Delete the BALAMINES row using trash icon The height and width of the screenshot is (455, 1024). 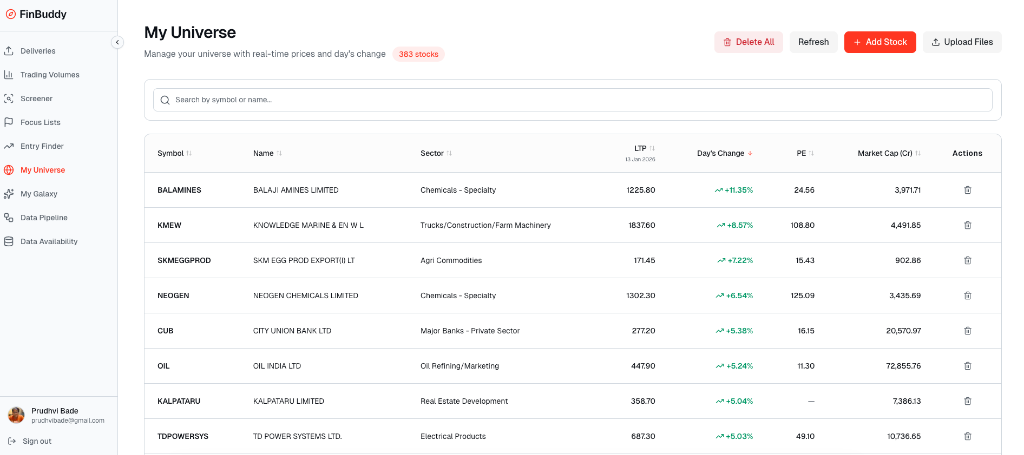[x=967, y=190]
